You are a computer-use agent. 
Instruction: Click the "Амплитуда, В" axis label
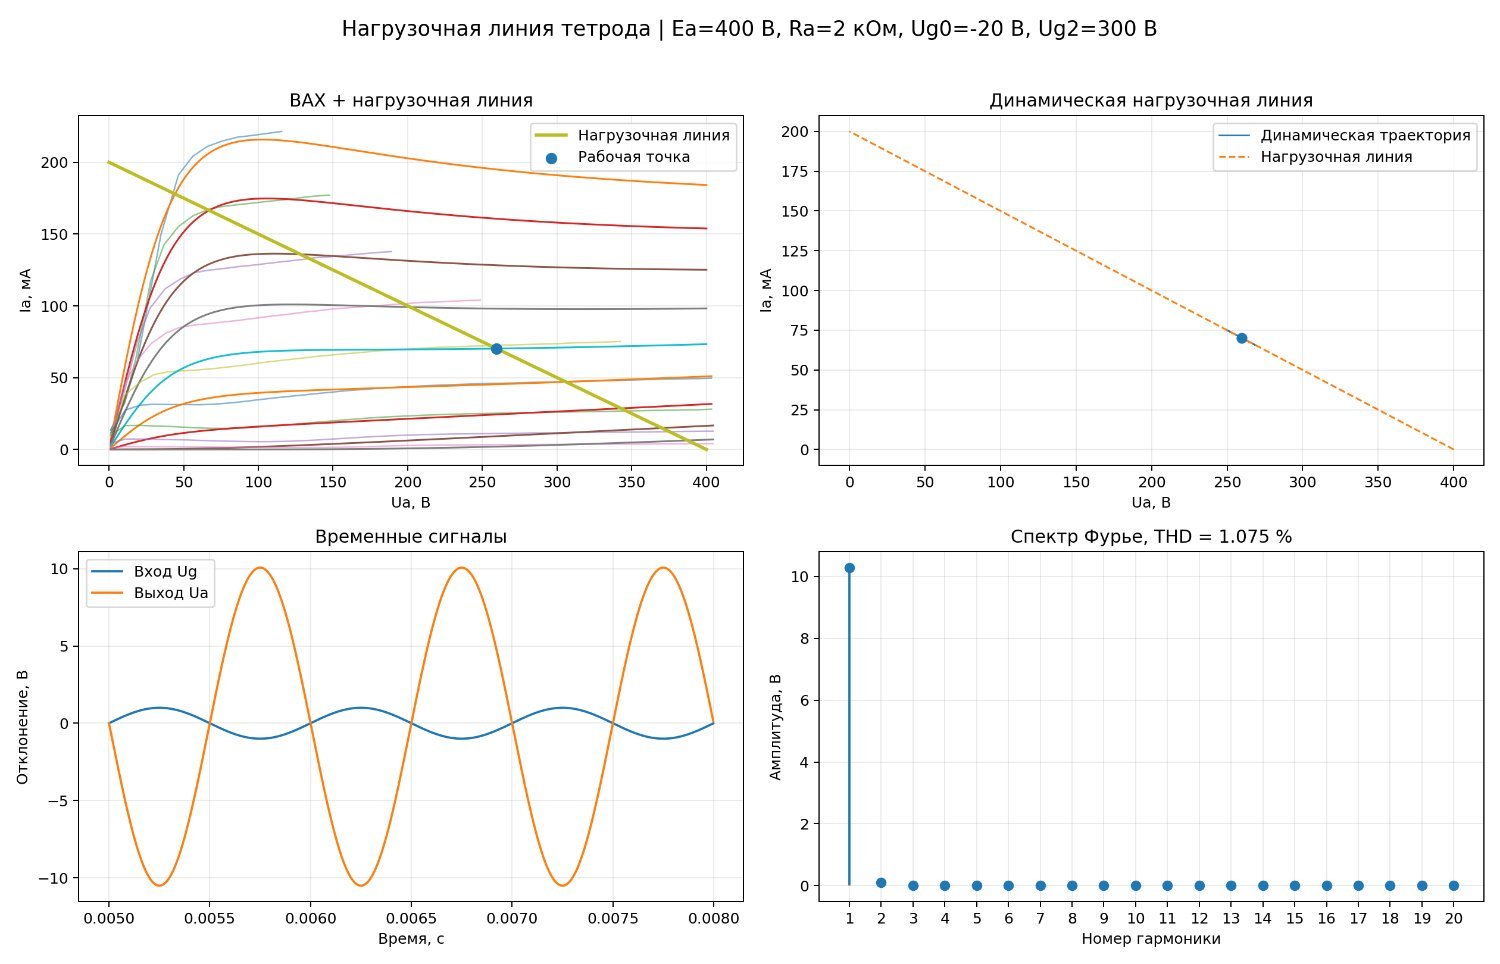pos(775,726)
